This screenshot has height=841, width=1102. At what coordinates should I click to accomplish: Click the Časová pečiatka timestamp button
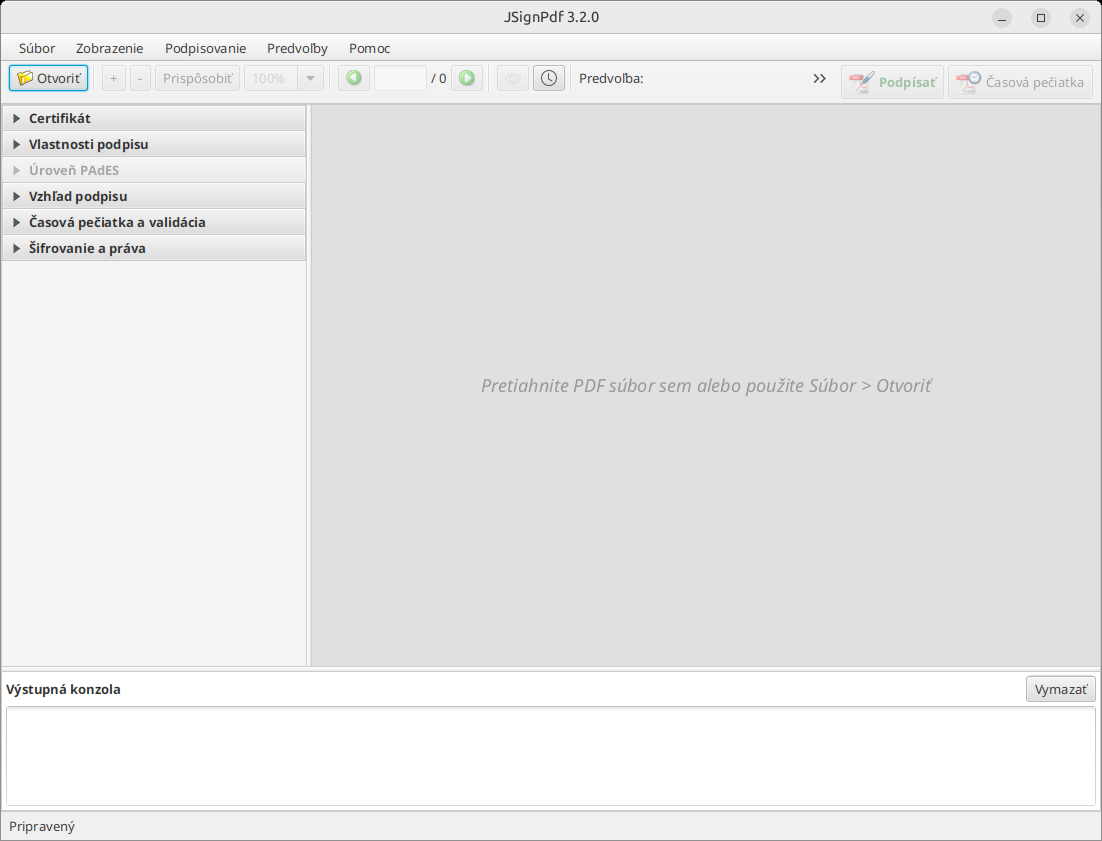[1020, 82]
